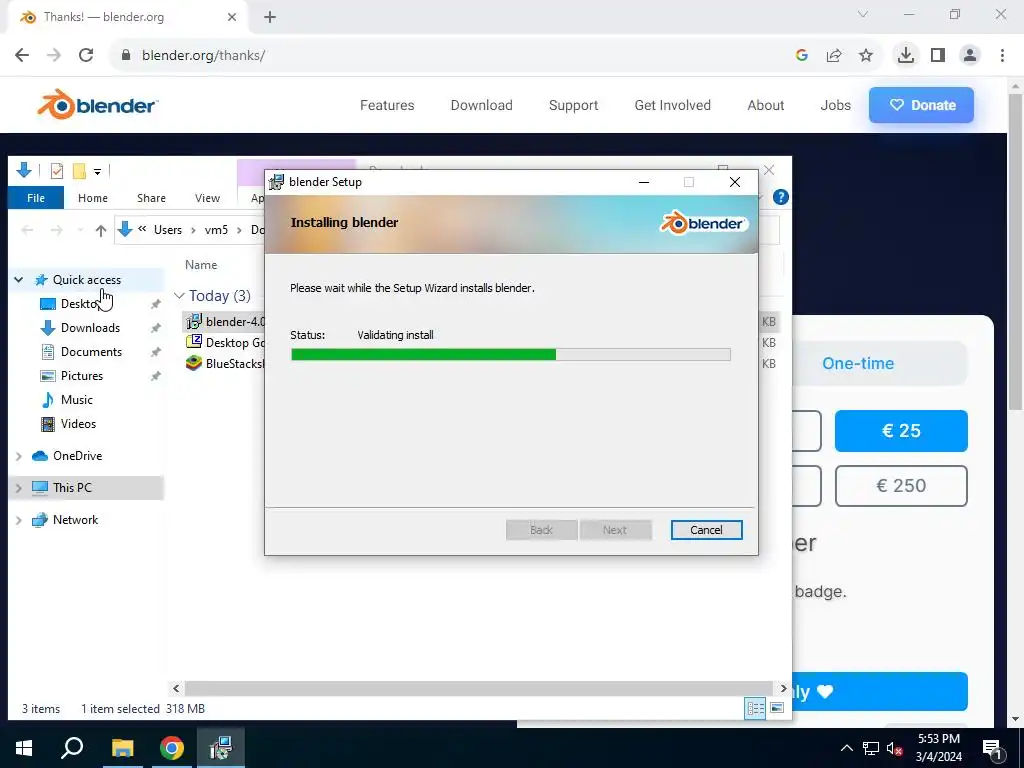Reload the blender.org page
Screen dimensions: 1024x768
pyautogui.click(x=86, y=55)
